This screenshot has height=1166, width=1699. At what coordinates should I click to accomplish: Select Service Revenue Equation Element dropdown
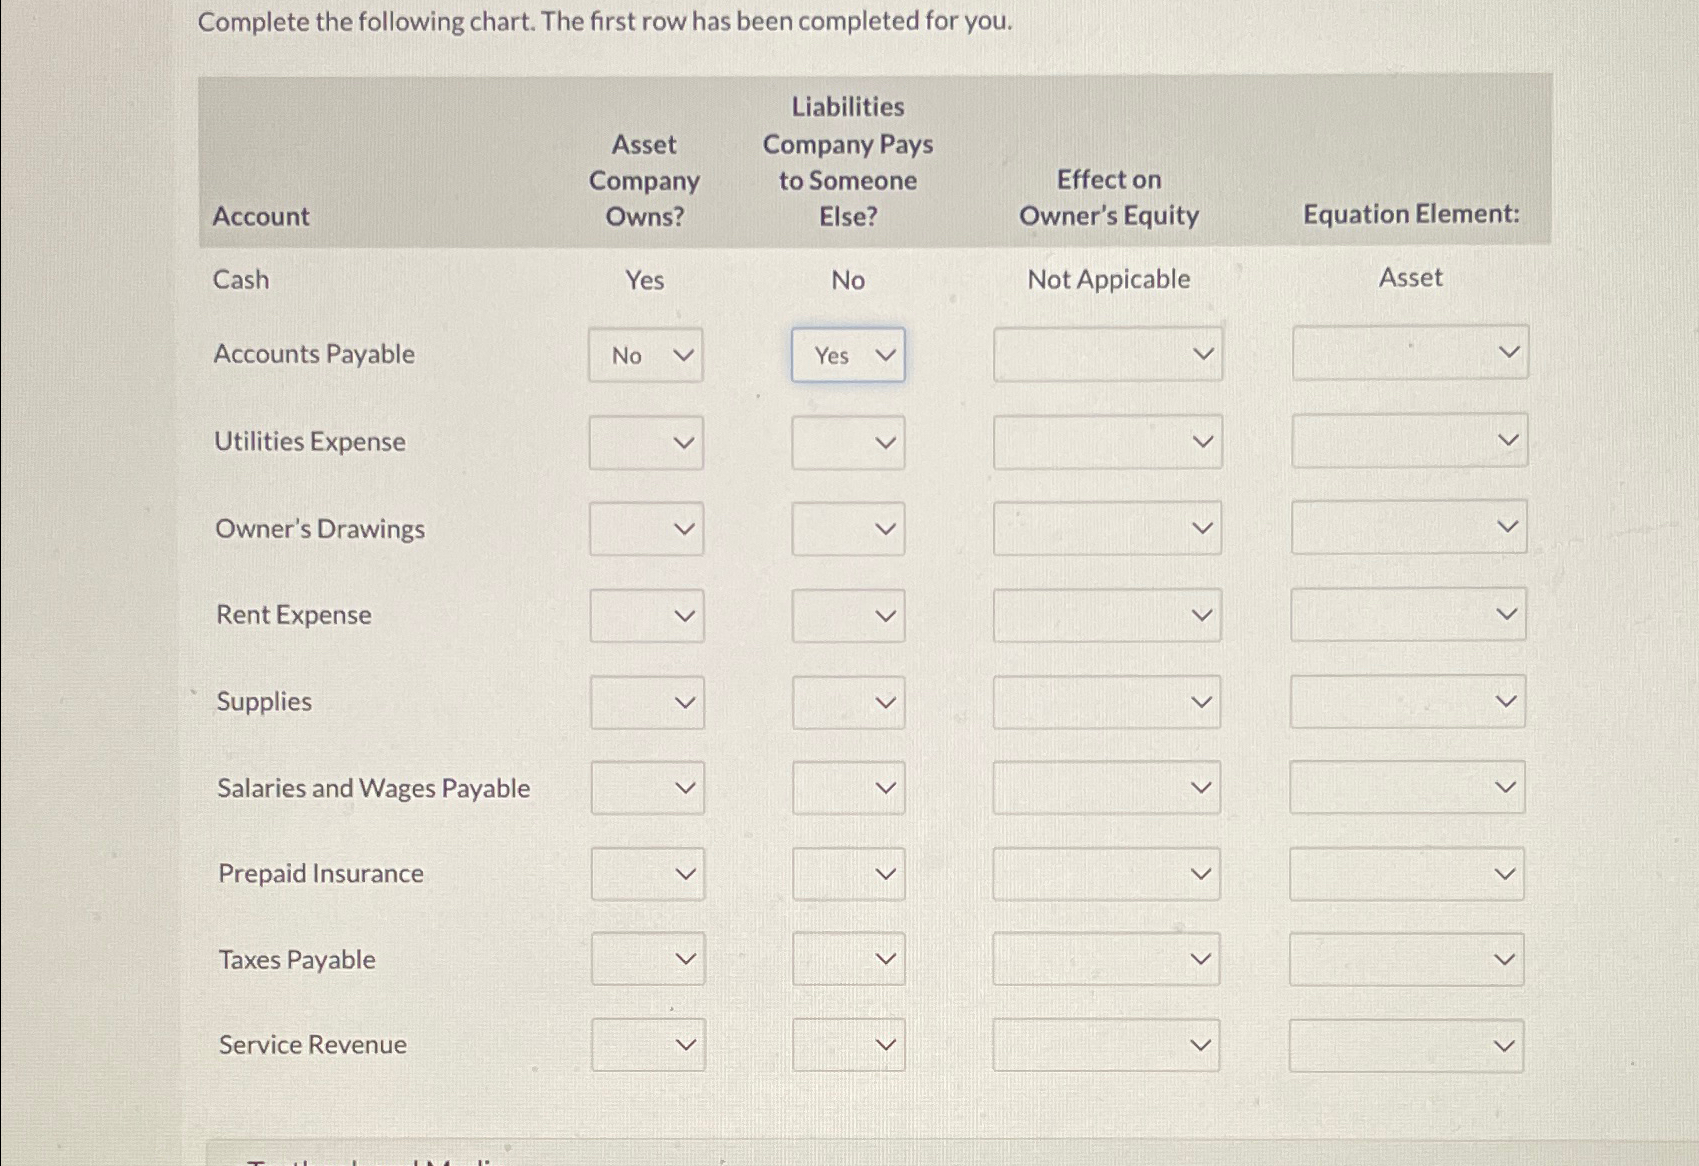coord(1406,1046)
